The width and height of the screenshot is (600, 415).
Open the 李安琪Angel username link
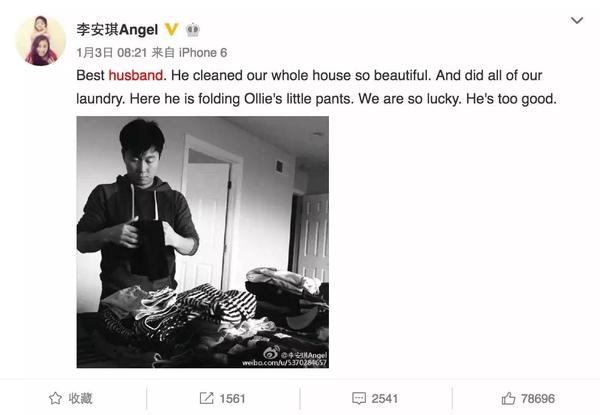117,29
